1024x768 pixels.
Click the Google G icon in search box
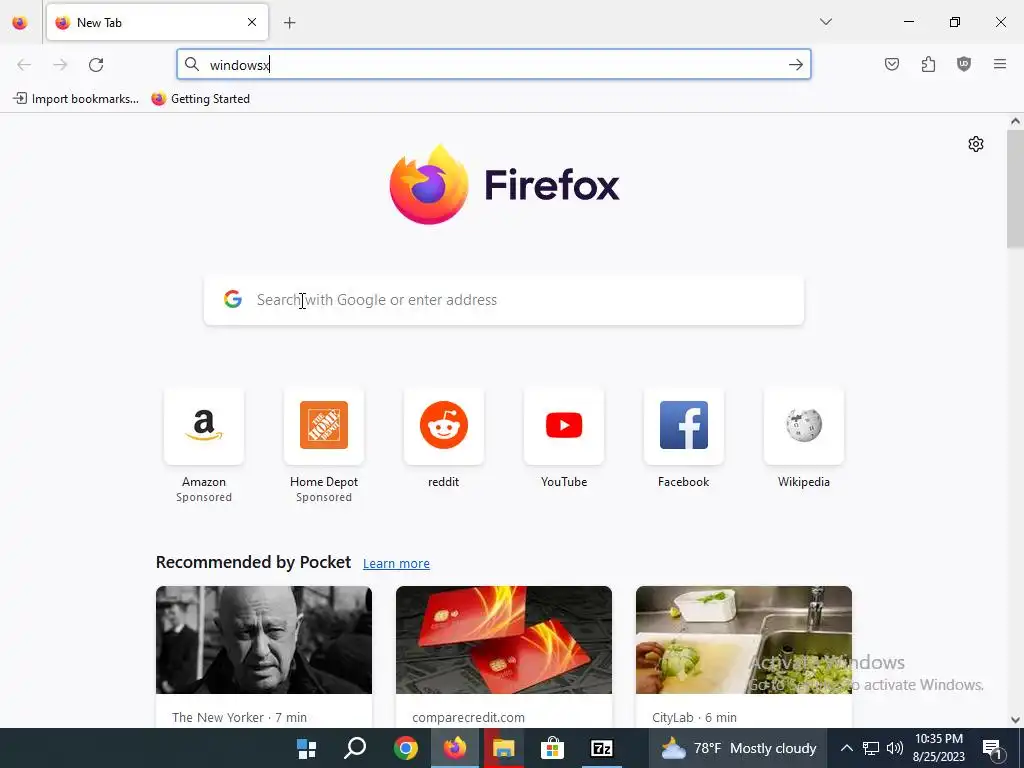click(232, 299)
